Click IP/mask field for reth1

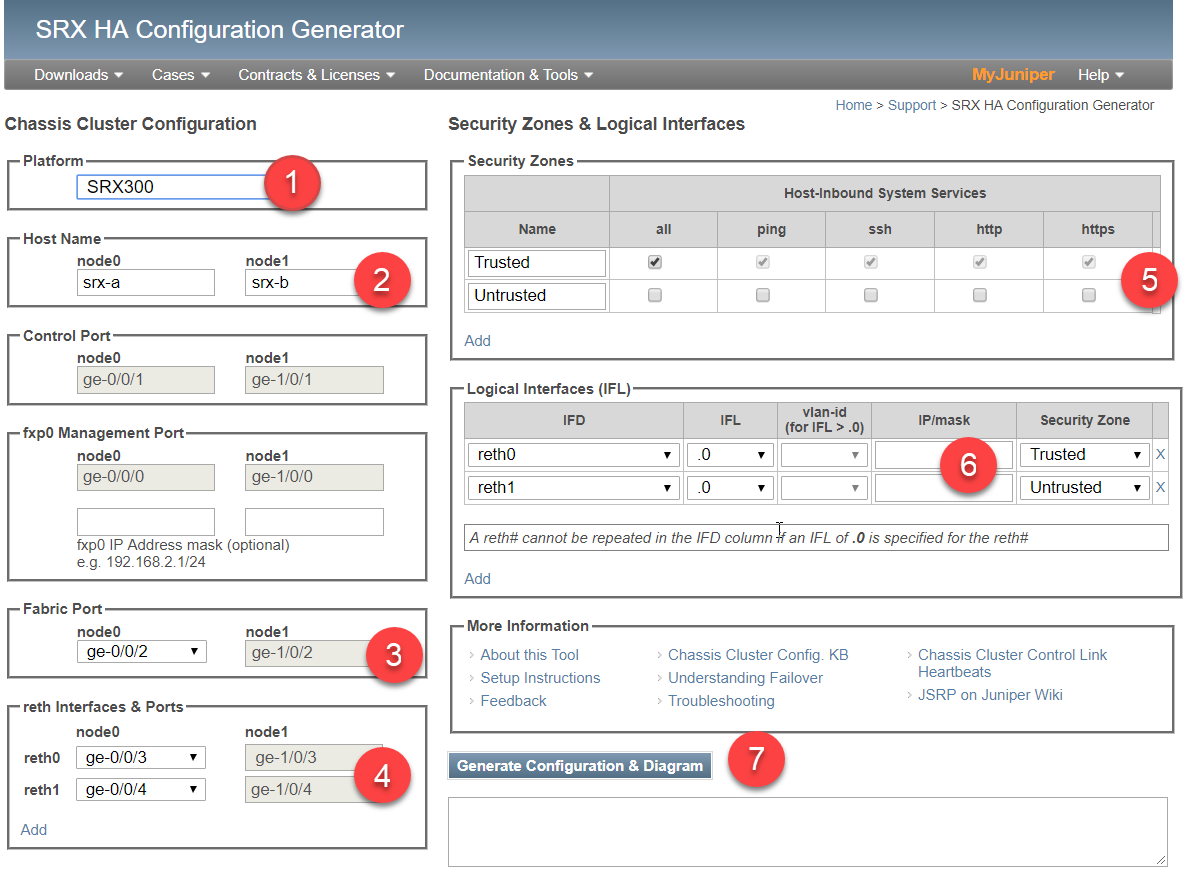943,487
